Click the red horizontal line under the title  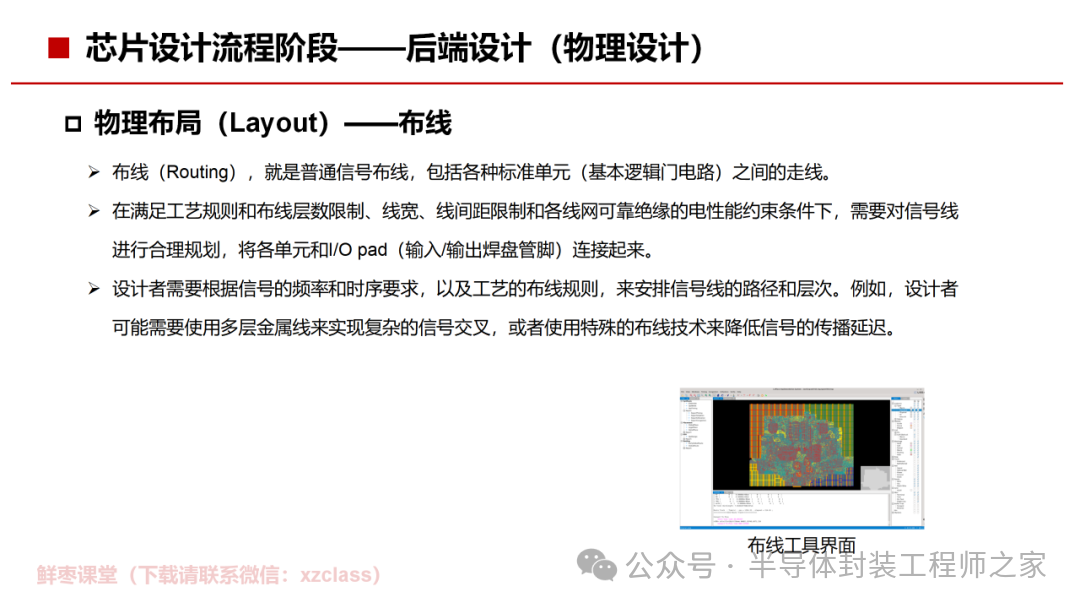click(x=540, y=83)
